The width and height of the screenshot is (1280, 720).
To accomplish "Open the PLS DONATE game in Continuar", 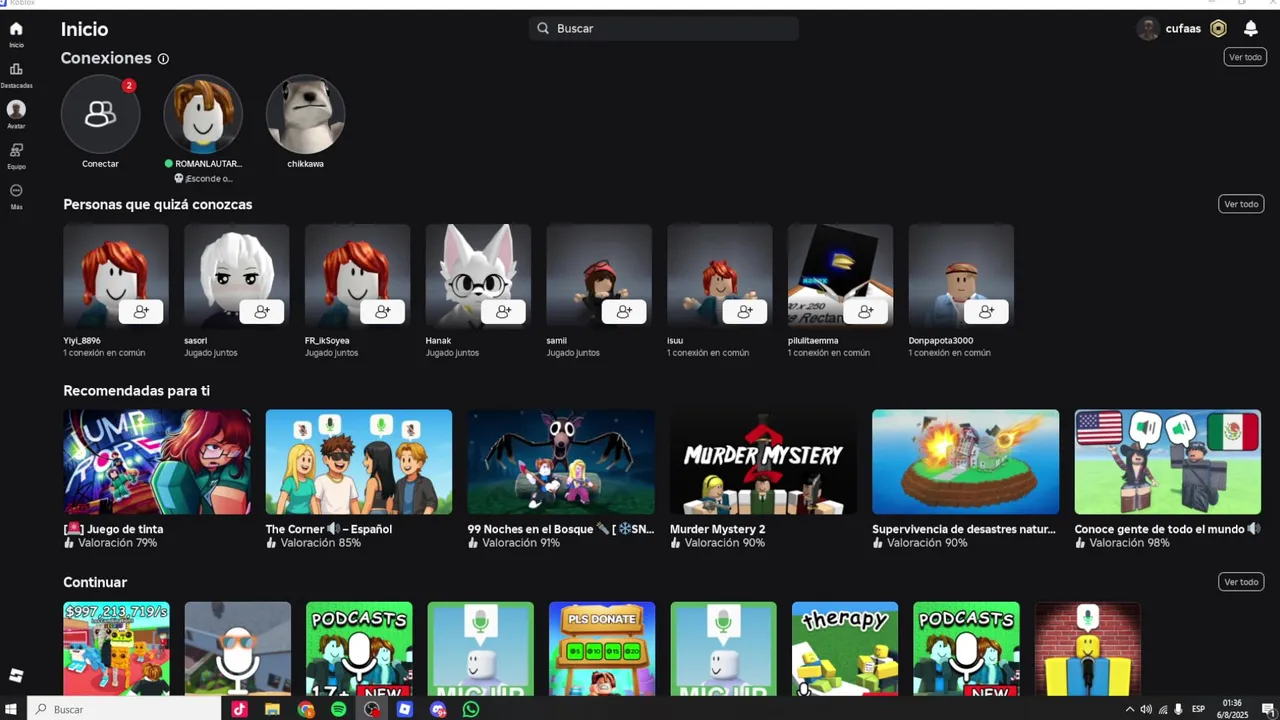I will 602,648.
